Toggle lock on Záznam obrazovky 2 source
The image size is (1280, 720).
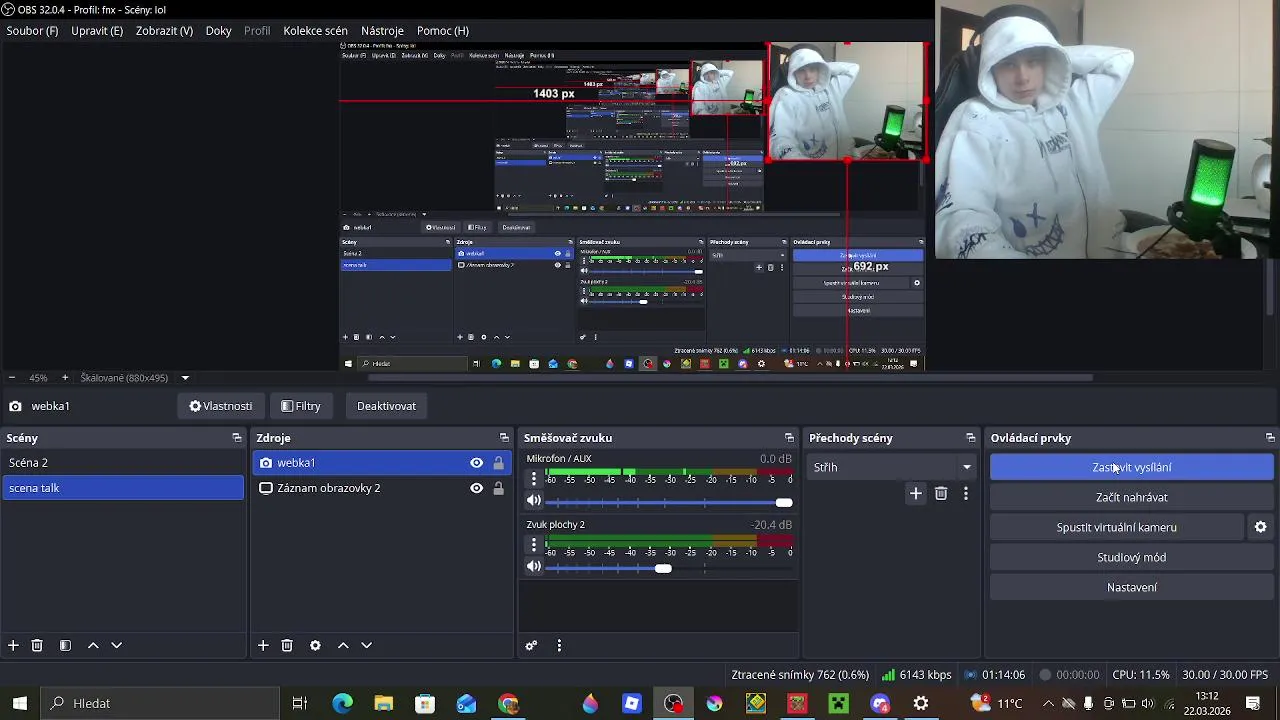click(498, 488)
